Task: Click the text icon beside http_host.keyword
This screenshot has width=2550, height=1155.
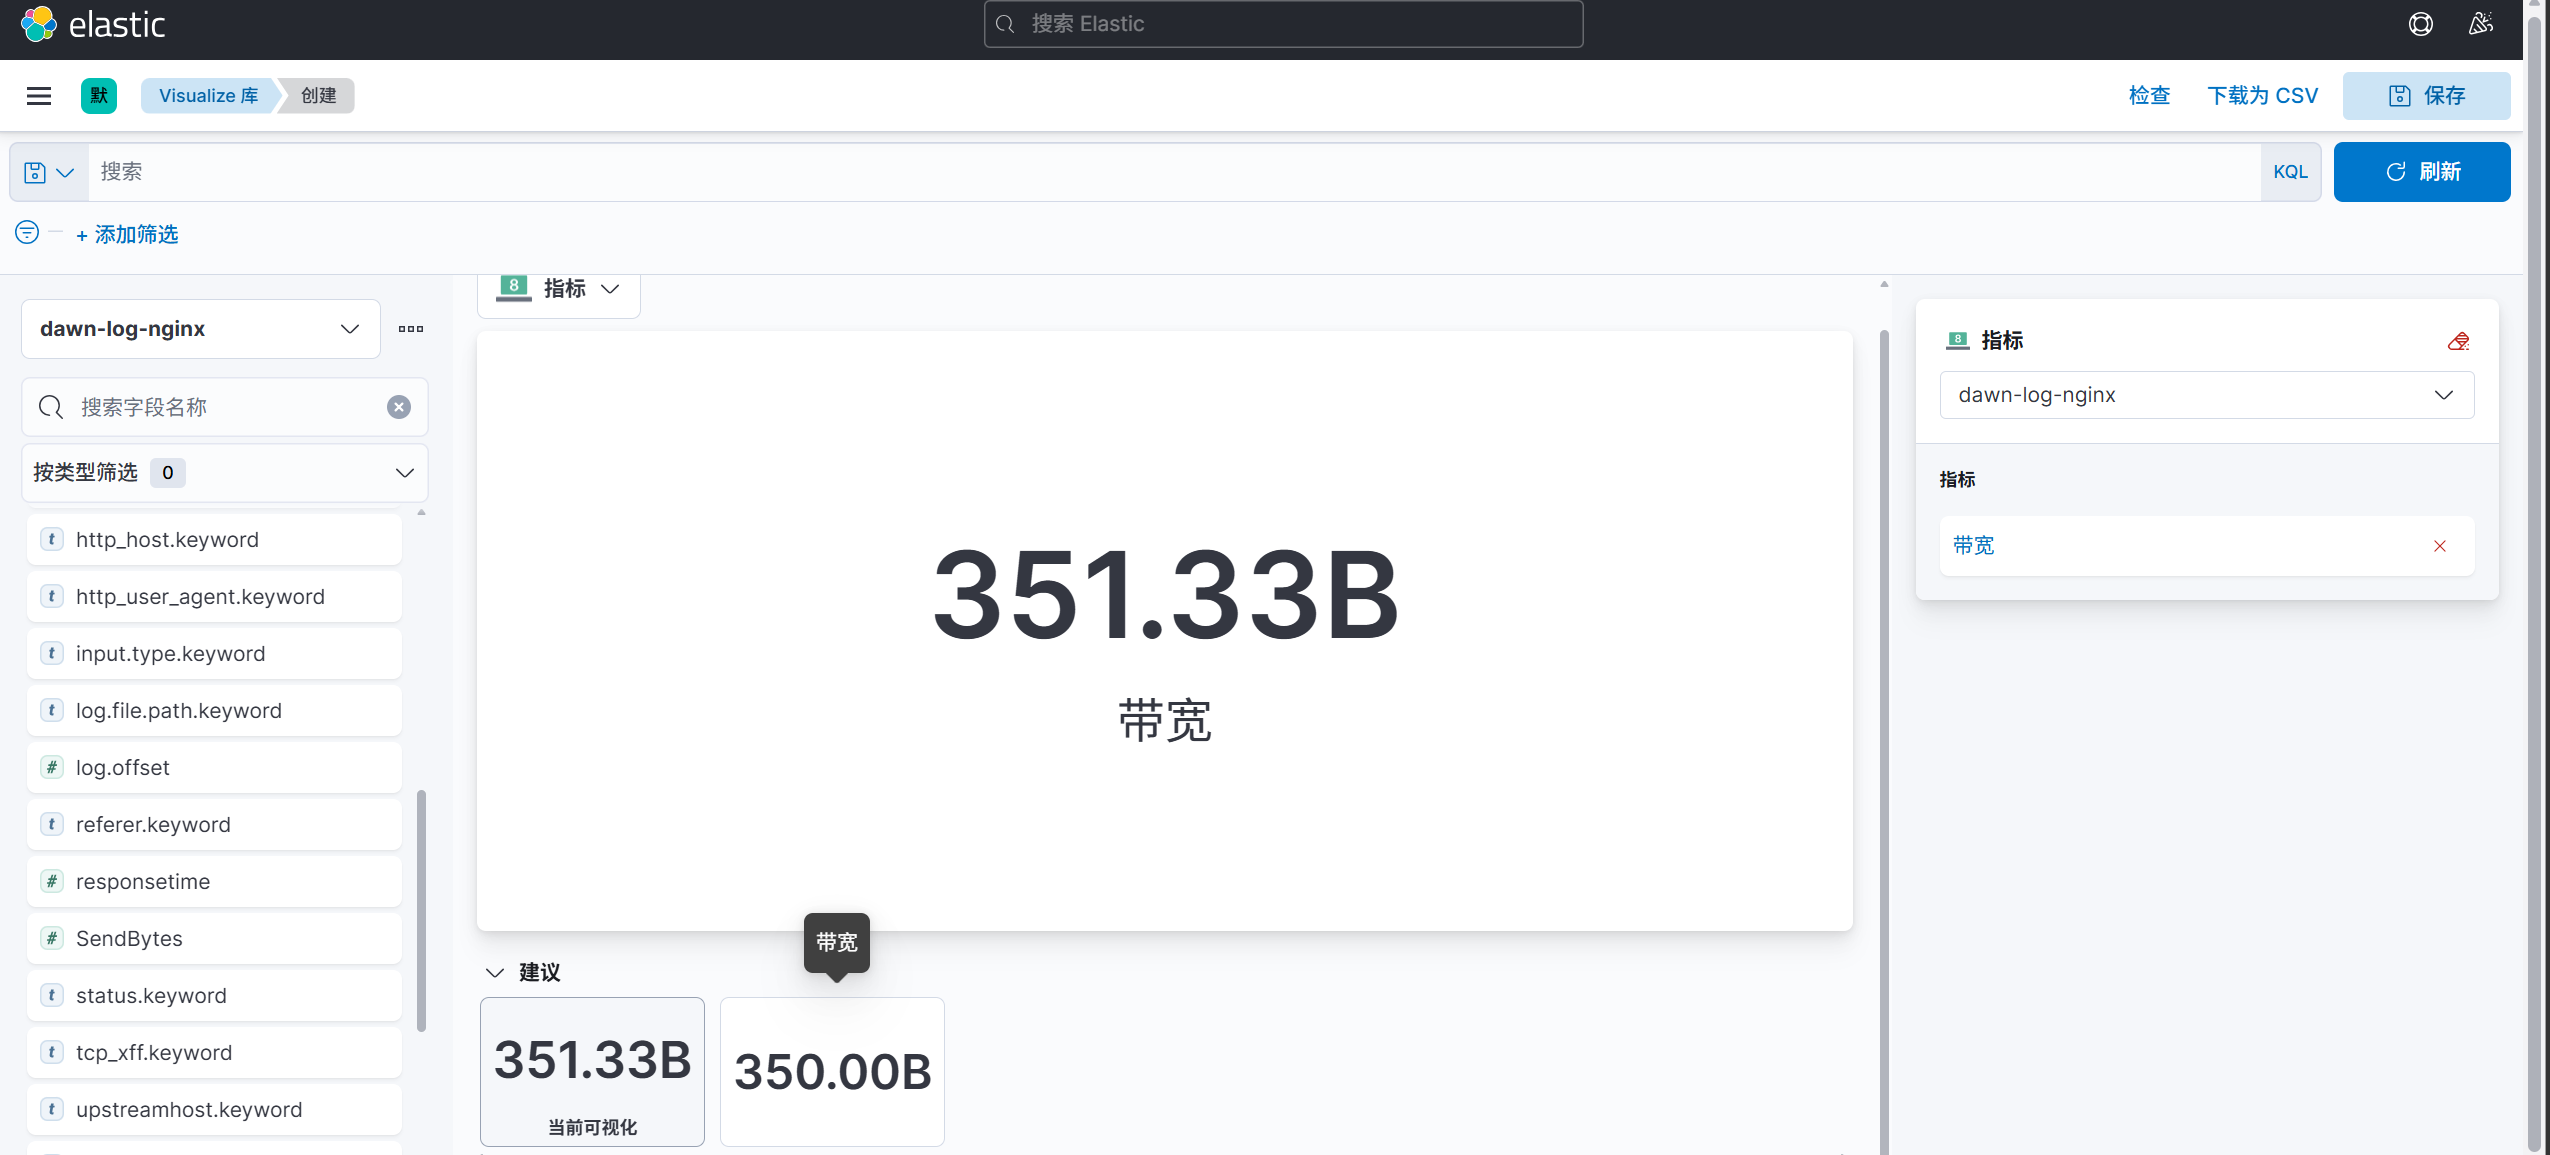Action: pos(52,539)
